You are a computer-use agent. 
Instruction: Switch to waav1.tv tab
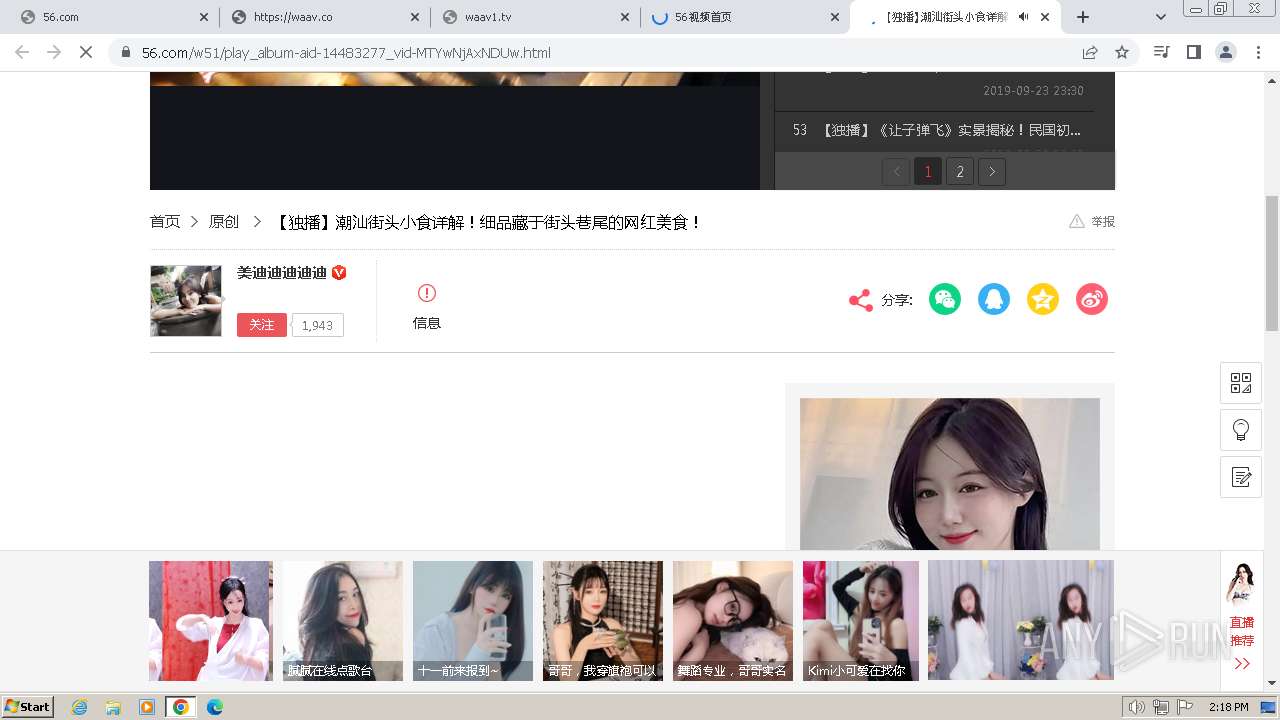[x=535, y=17]
